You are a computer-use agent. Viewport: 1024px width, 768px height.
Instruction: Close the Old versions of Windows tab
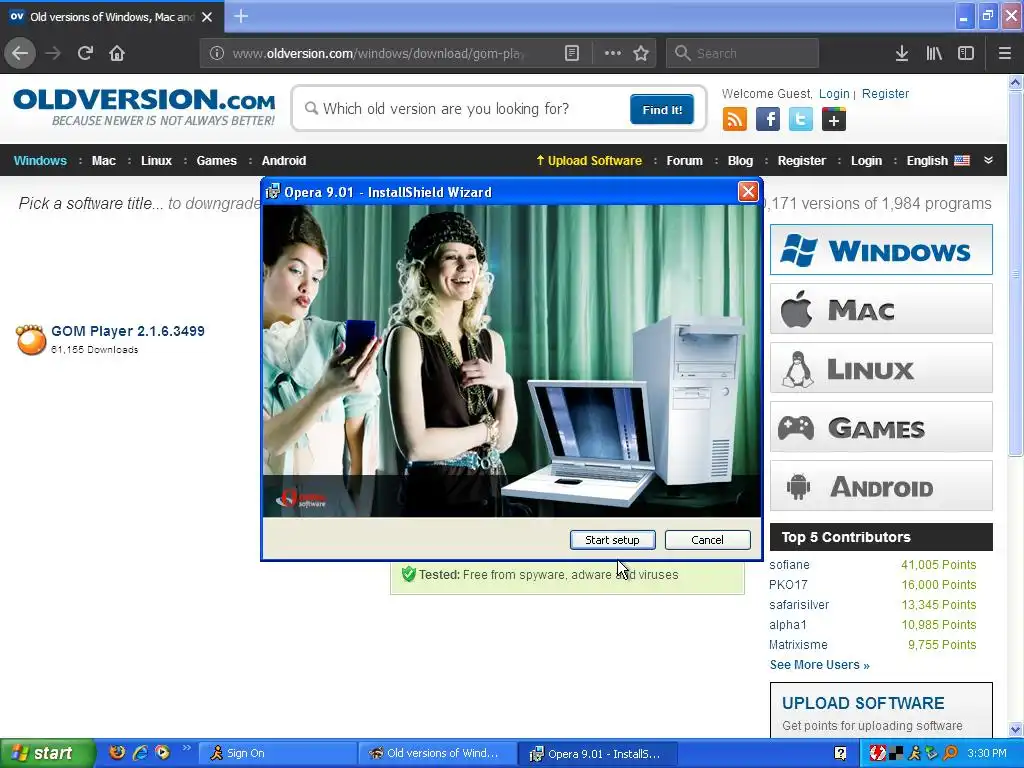tap(207, 17)
